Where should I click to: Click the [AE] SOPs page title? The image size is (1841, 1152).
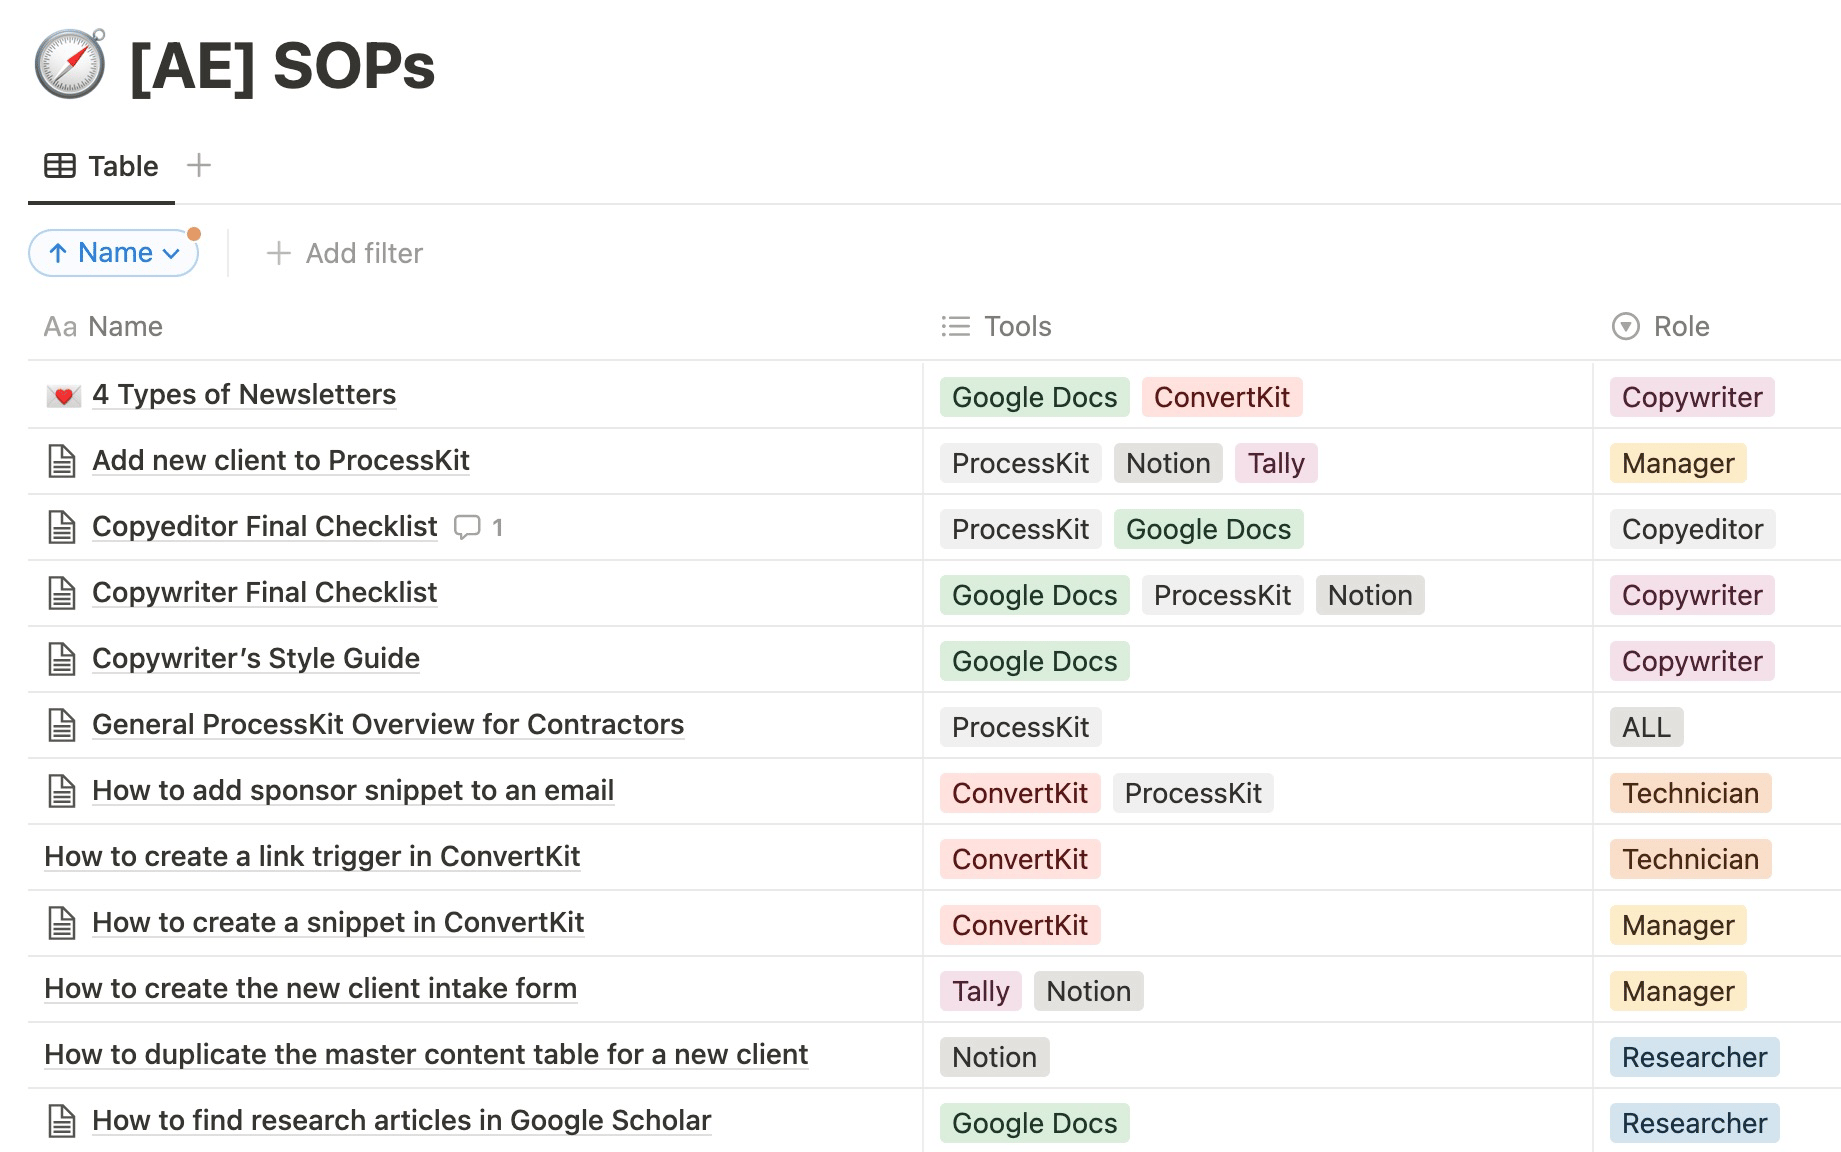pyautogui.click(x=283, y=66)
